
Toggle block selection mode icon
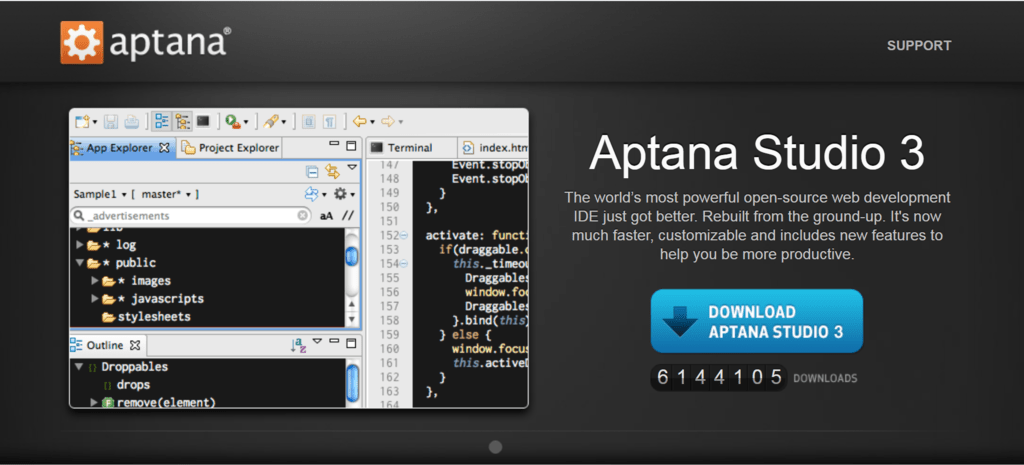309,121
